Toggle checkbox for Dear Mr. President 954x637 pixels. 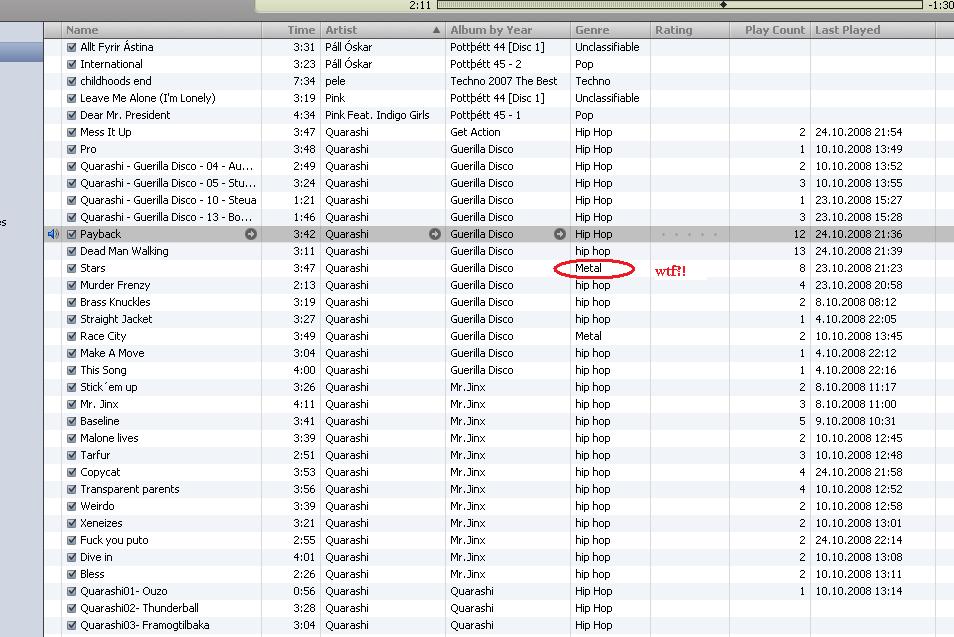pyautogui.click(x=71, y=115)
